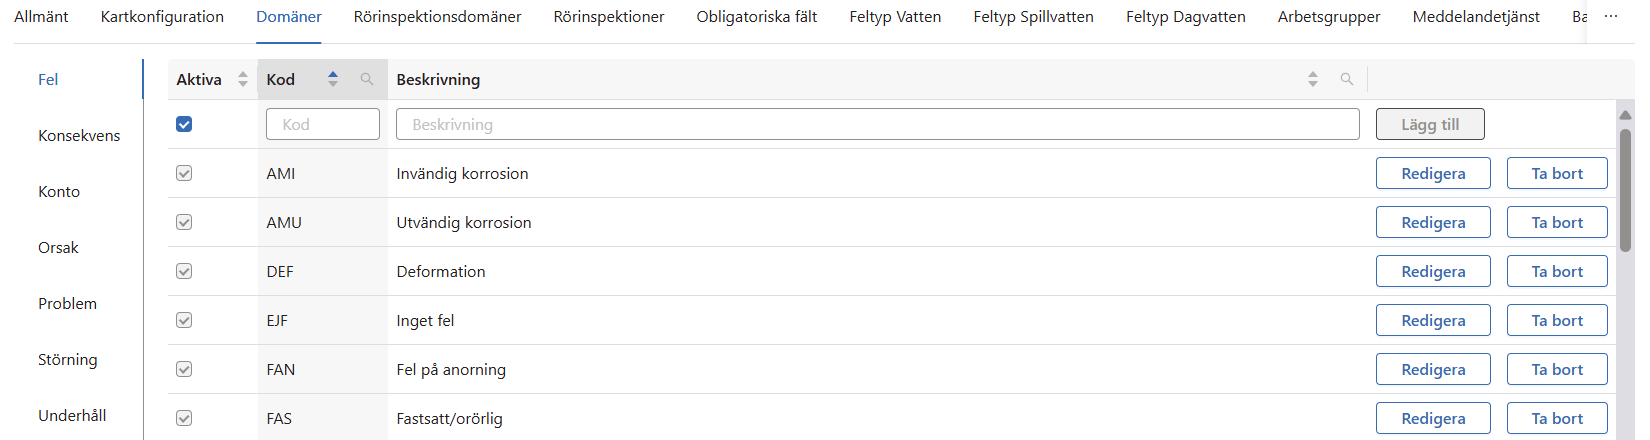This screenshot has height=440, width=1650.
Task: Click the Kod input field
Action: 323,124
